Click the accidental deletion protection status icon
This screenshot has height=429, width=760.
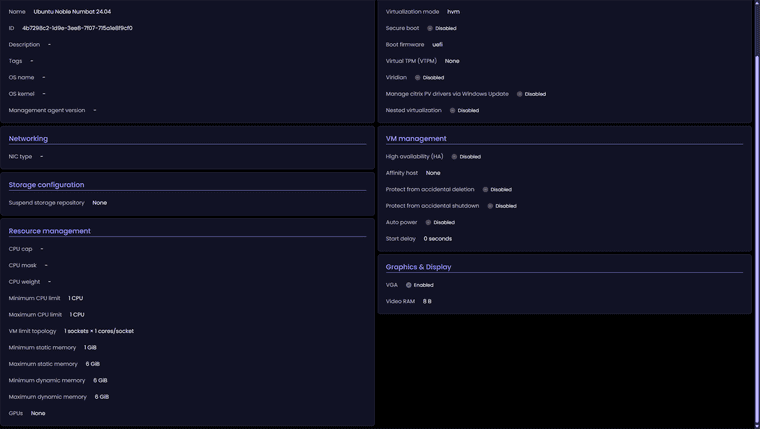coord(485,190)
